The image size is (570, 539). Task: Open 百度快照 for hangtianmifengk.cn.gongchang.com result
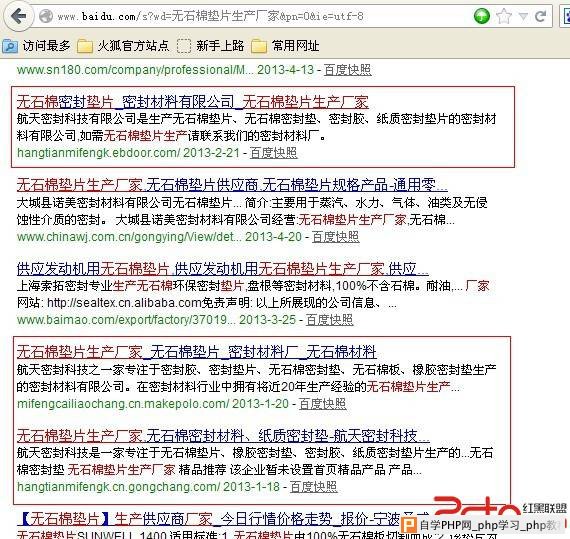[x=314, y=487]
